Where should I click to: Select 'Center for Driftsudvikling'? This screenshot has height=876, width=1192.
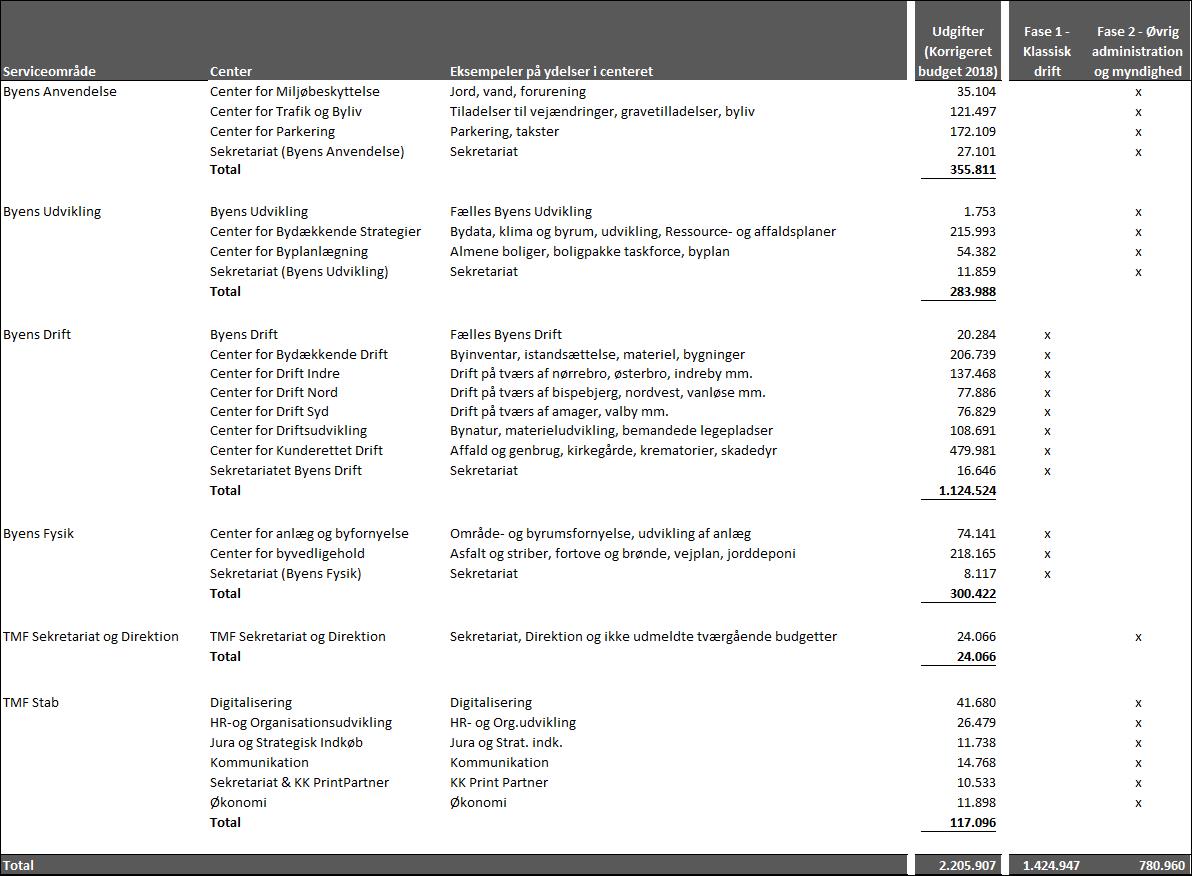[288, 430]
